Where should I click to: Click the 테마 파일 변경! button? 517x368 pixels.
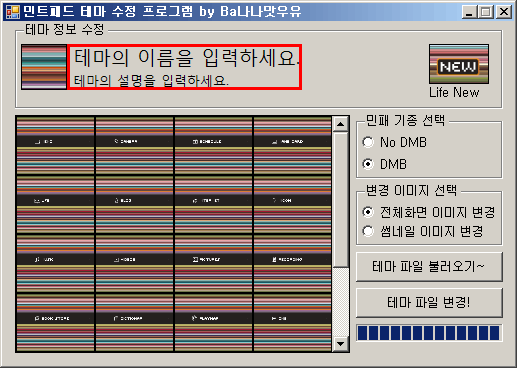click(x=429, y=303)
